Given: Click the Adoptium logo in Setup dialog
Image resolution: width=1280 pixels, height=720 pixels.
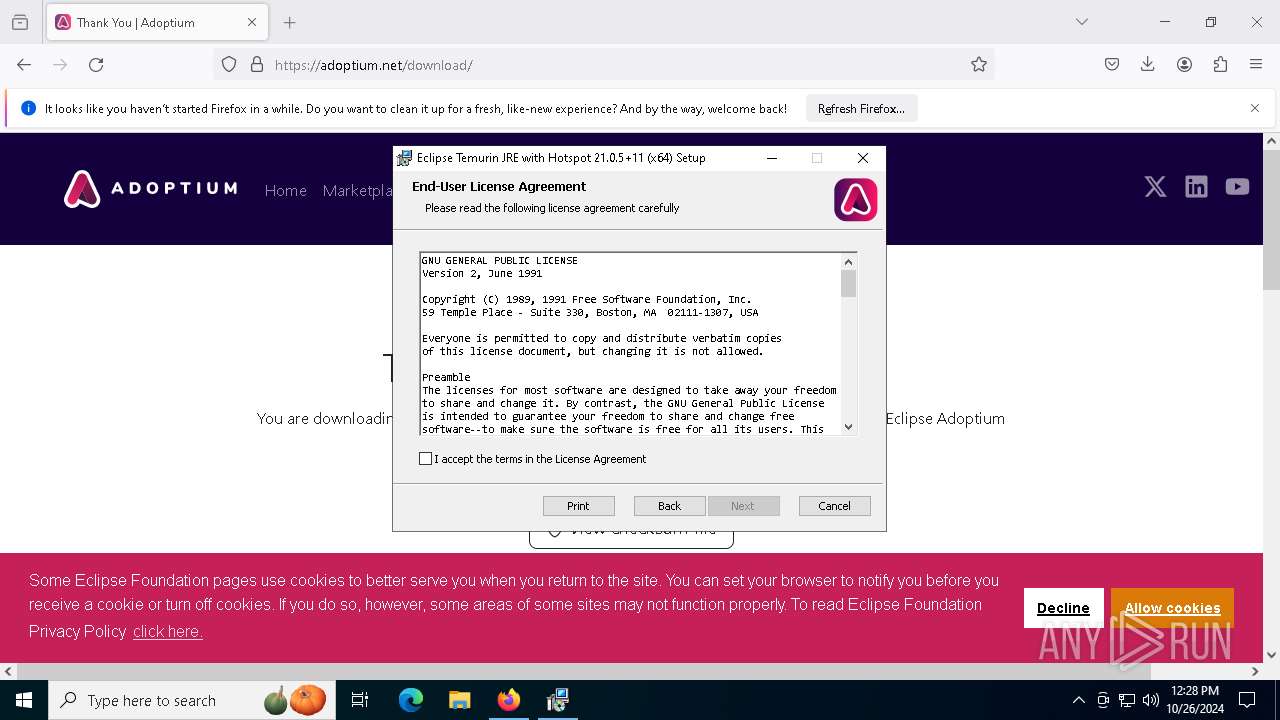Looking at the screenshot, I should 855,199.
